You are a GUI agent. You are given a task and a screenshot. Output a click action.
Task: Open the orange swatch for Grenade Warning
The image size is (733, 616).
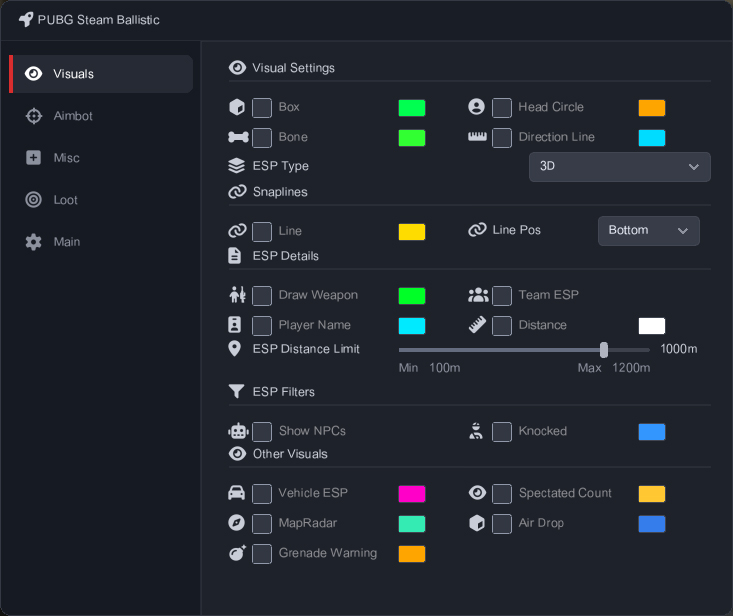coord(412,554)
